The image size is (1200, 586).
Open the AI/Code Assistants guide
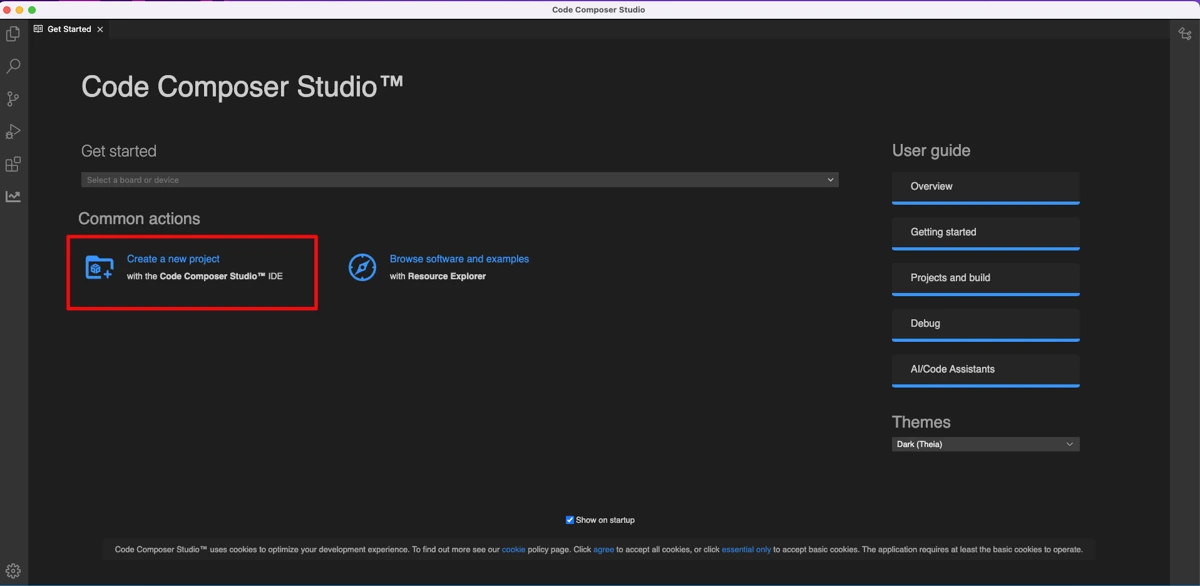tap(985, 370)
